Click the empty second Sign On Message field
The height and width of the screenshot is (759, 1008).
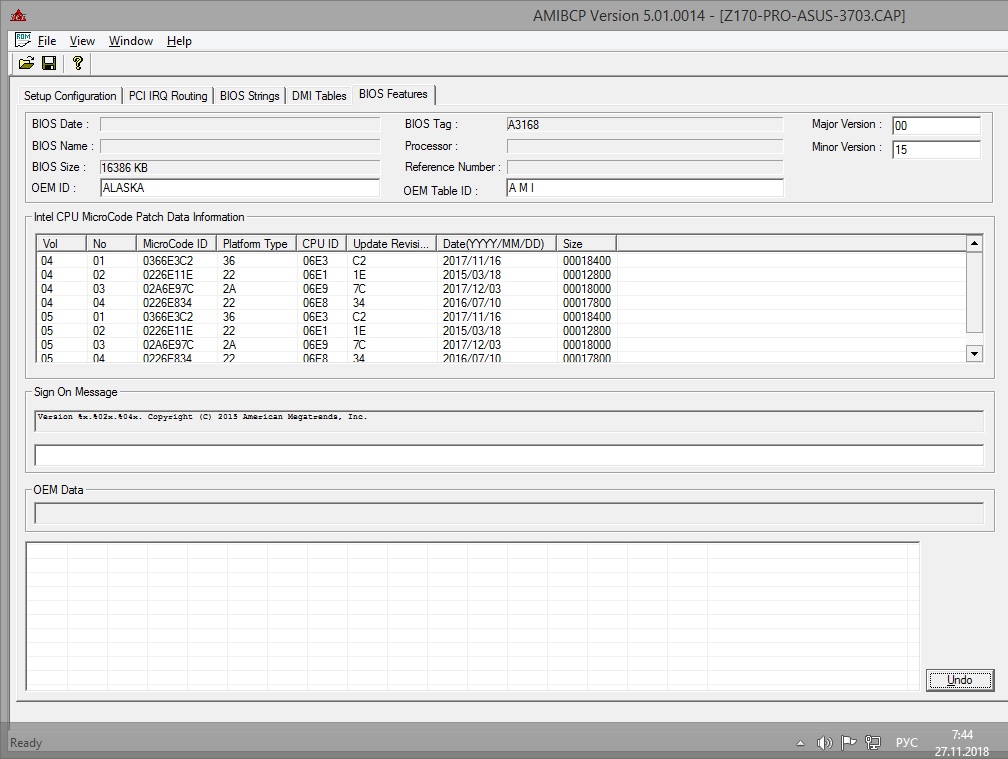click(x=509, y=455)
